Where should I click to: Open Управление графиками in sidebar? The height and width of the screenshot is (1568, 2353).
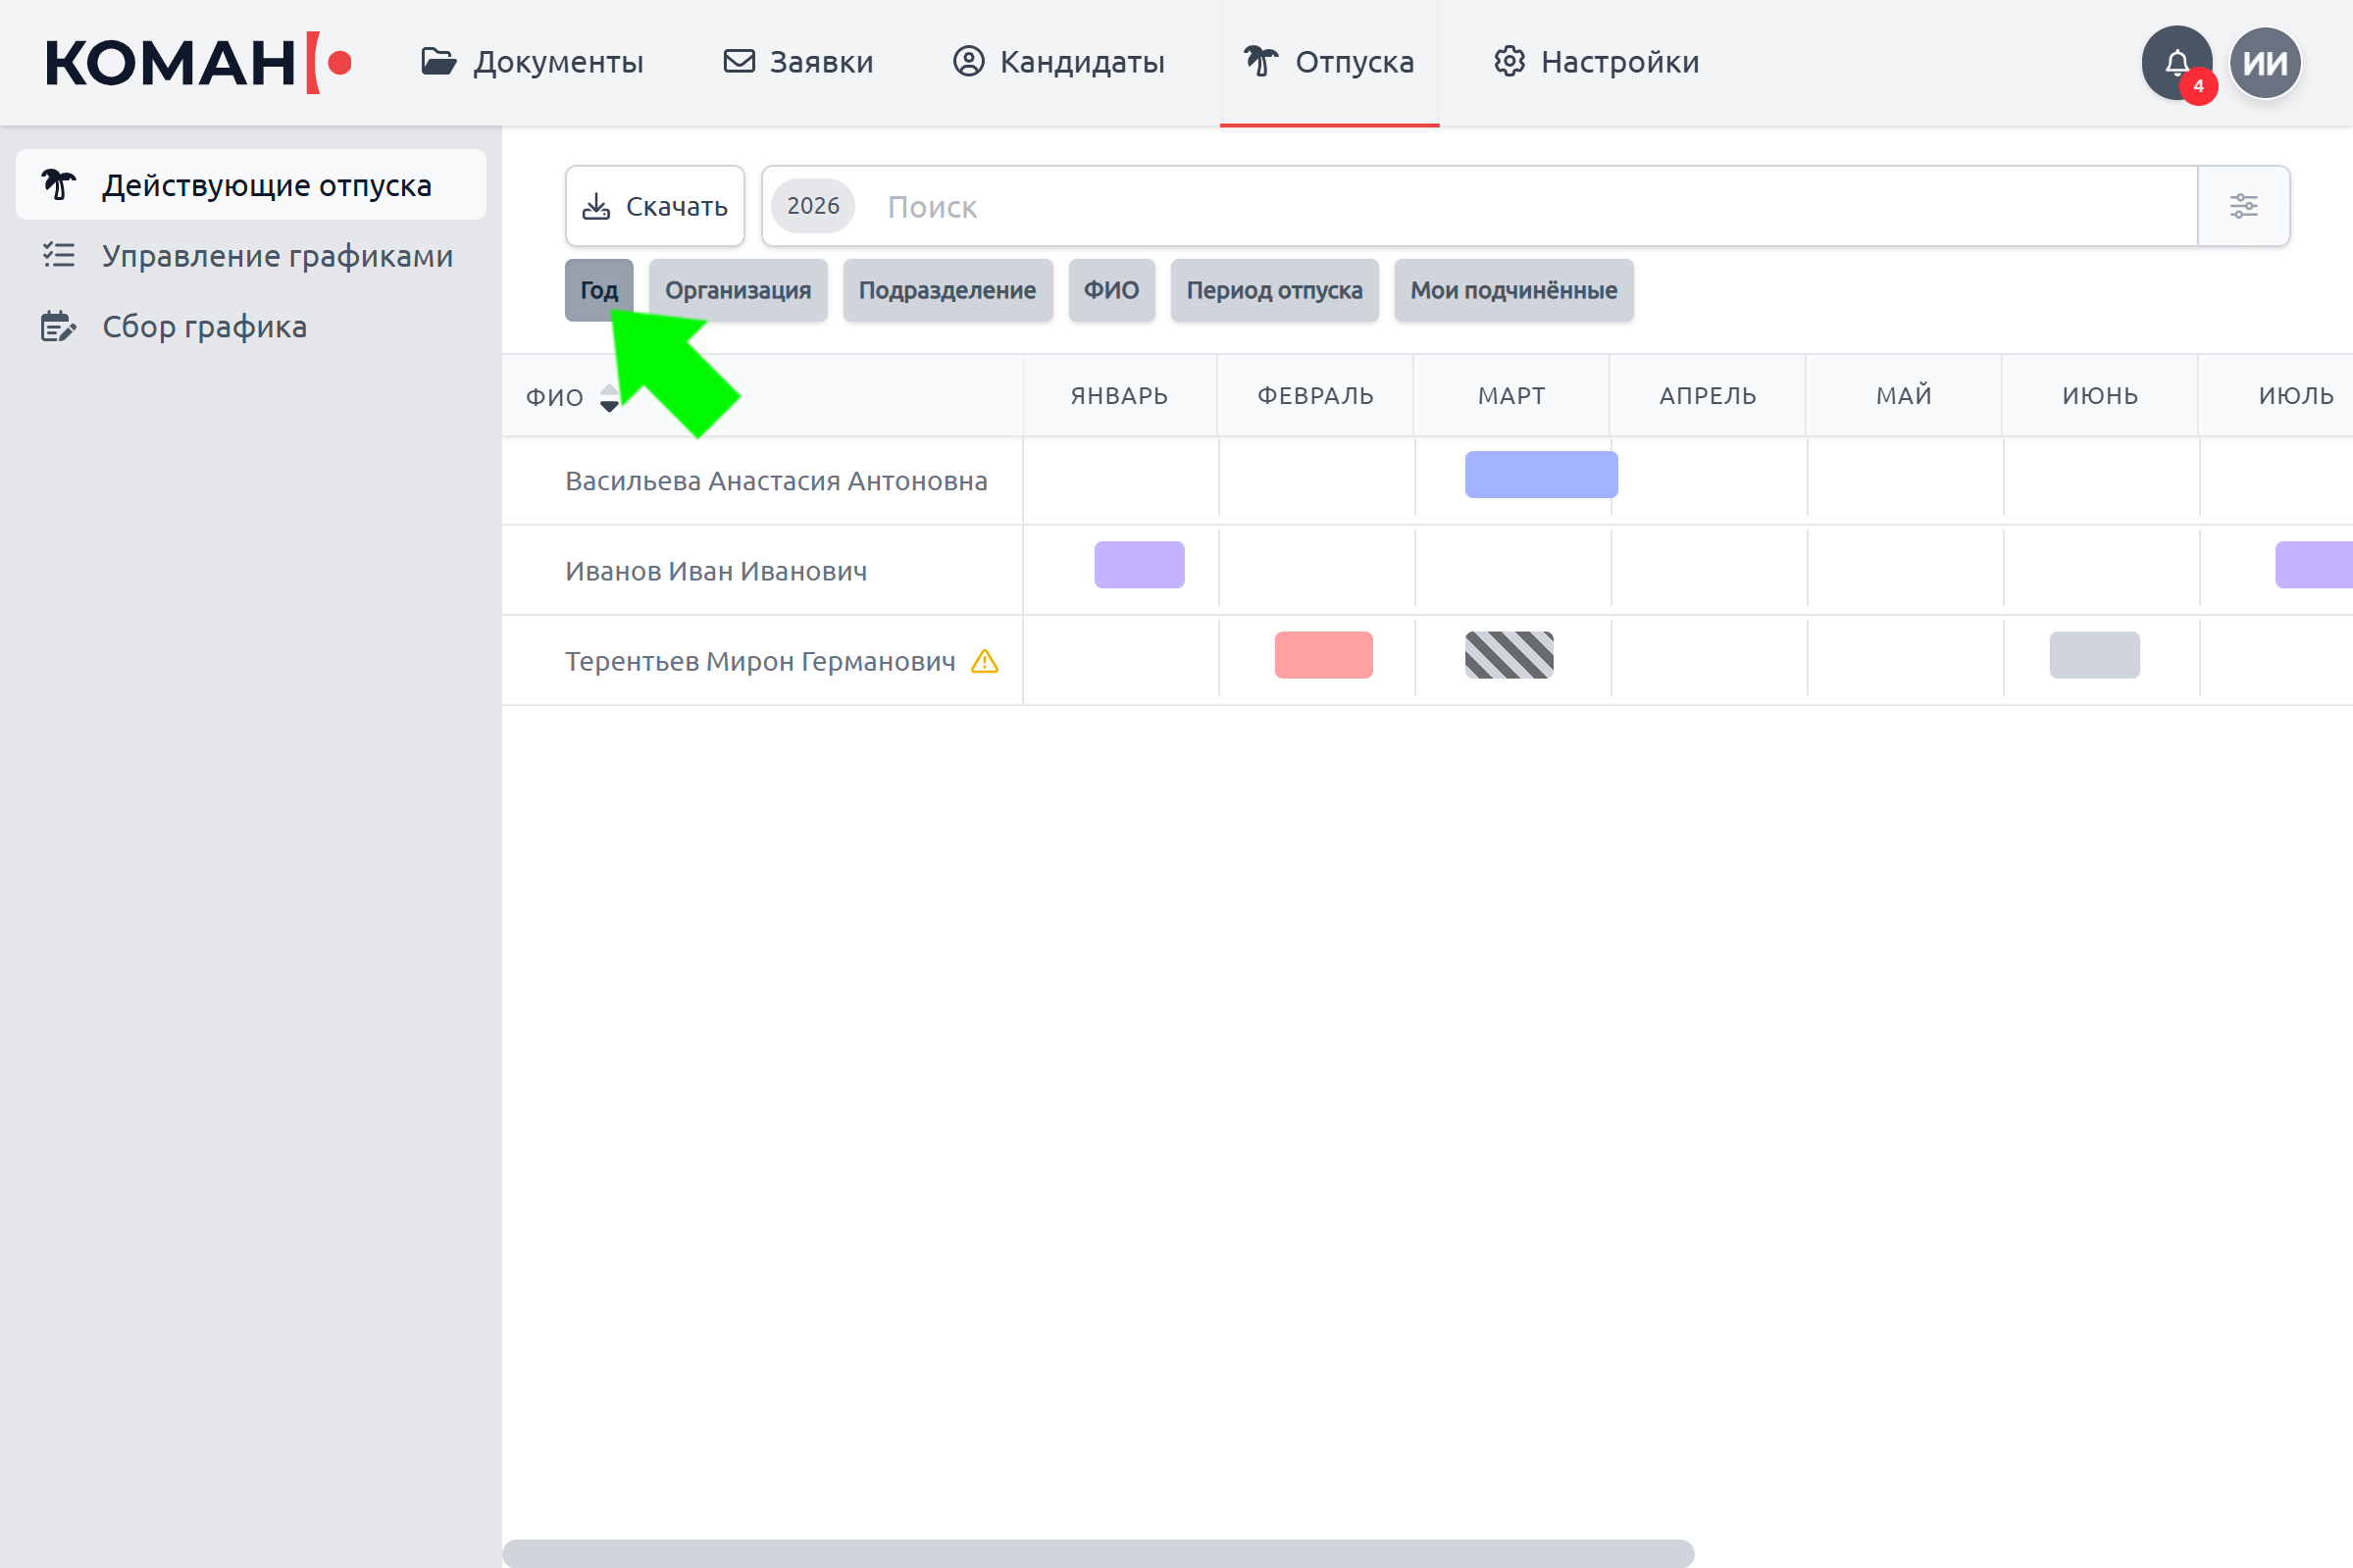click(x=277, y=256)
